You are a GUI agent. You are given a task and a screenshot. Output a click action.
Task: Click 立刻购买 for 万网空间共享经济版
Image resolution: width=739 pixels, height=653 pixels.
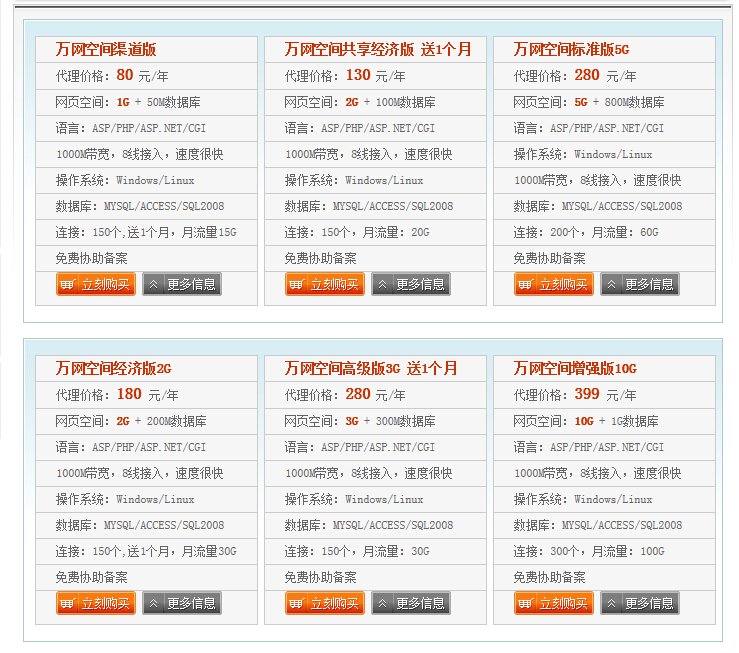pos(325,284)
